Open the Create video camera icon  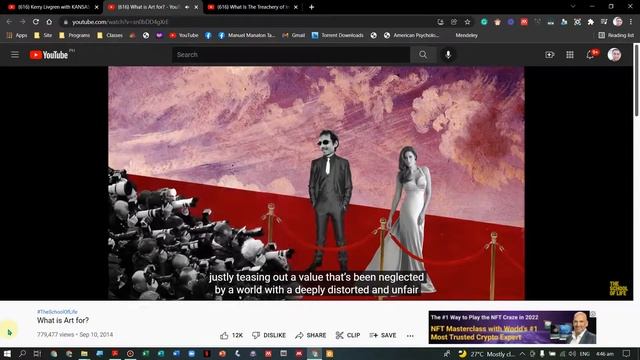549,55
